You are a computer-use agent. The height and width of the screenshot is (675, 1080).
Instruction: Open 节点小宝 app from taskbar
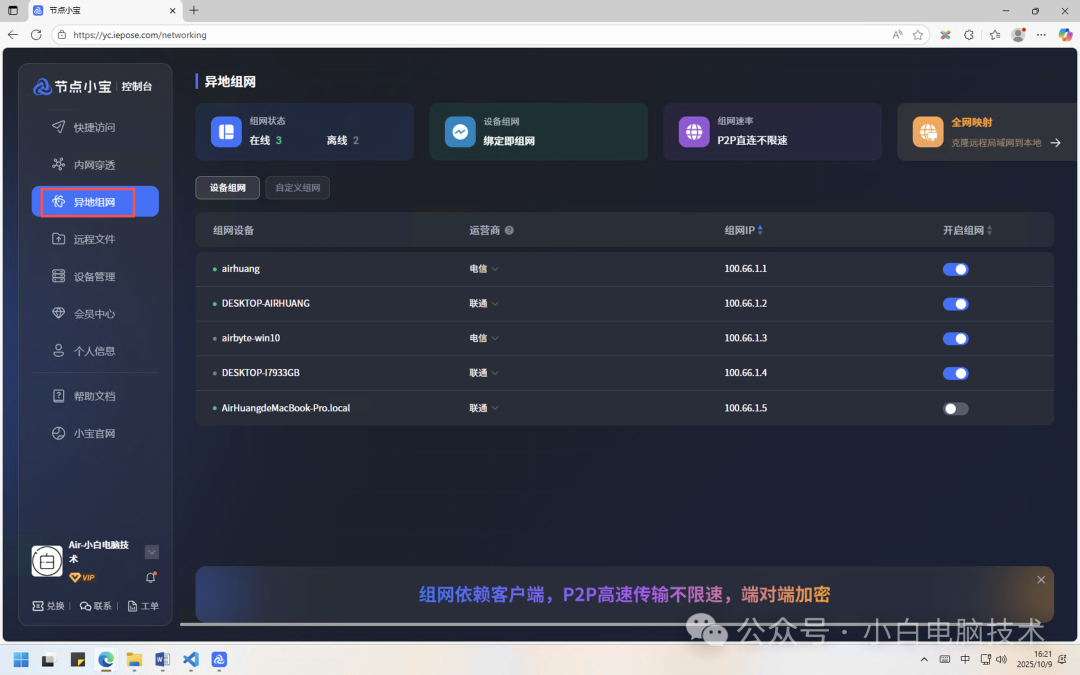(219, 659)
